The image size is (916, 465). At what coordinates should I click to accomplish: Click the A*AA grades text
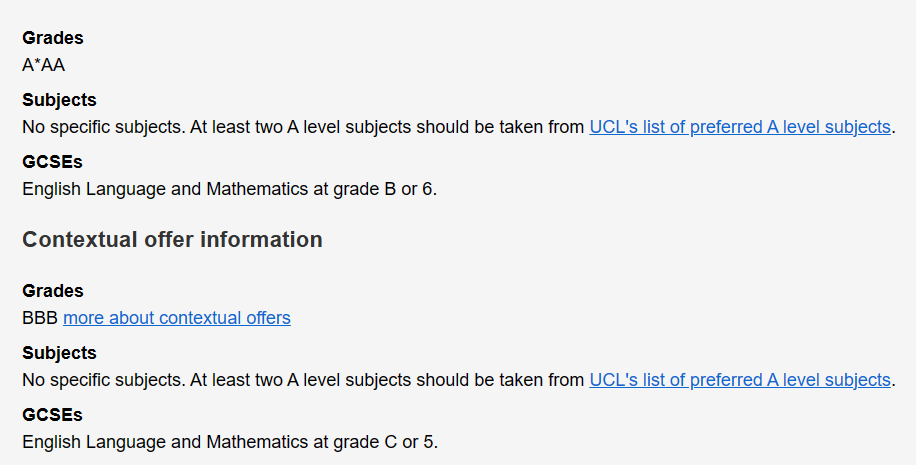pos(43,65)
